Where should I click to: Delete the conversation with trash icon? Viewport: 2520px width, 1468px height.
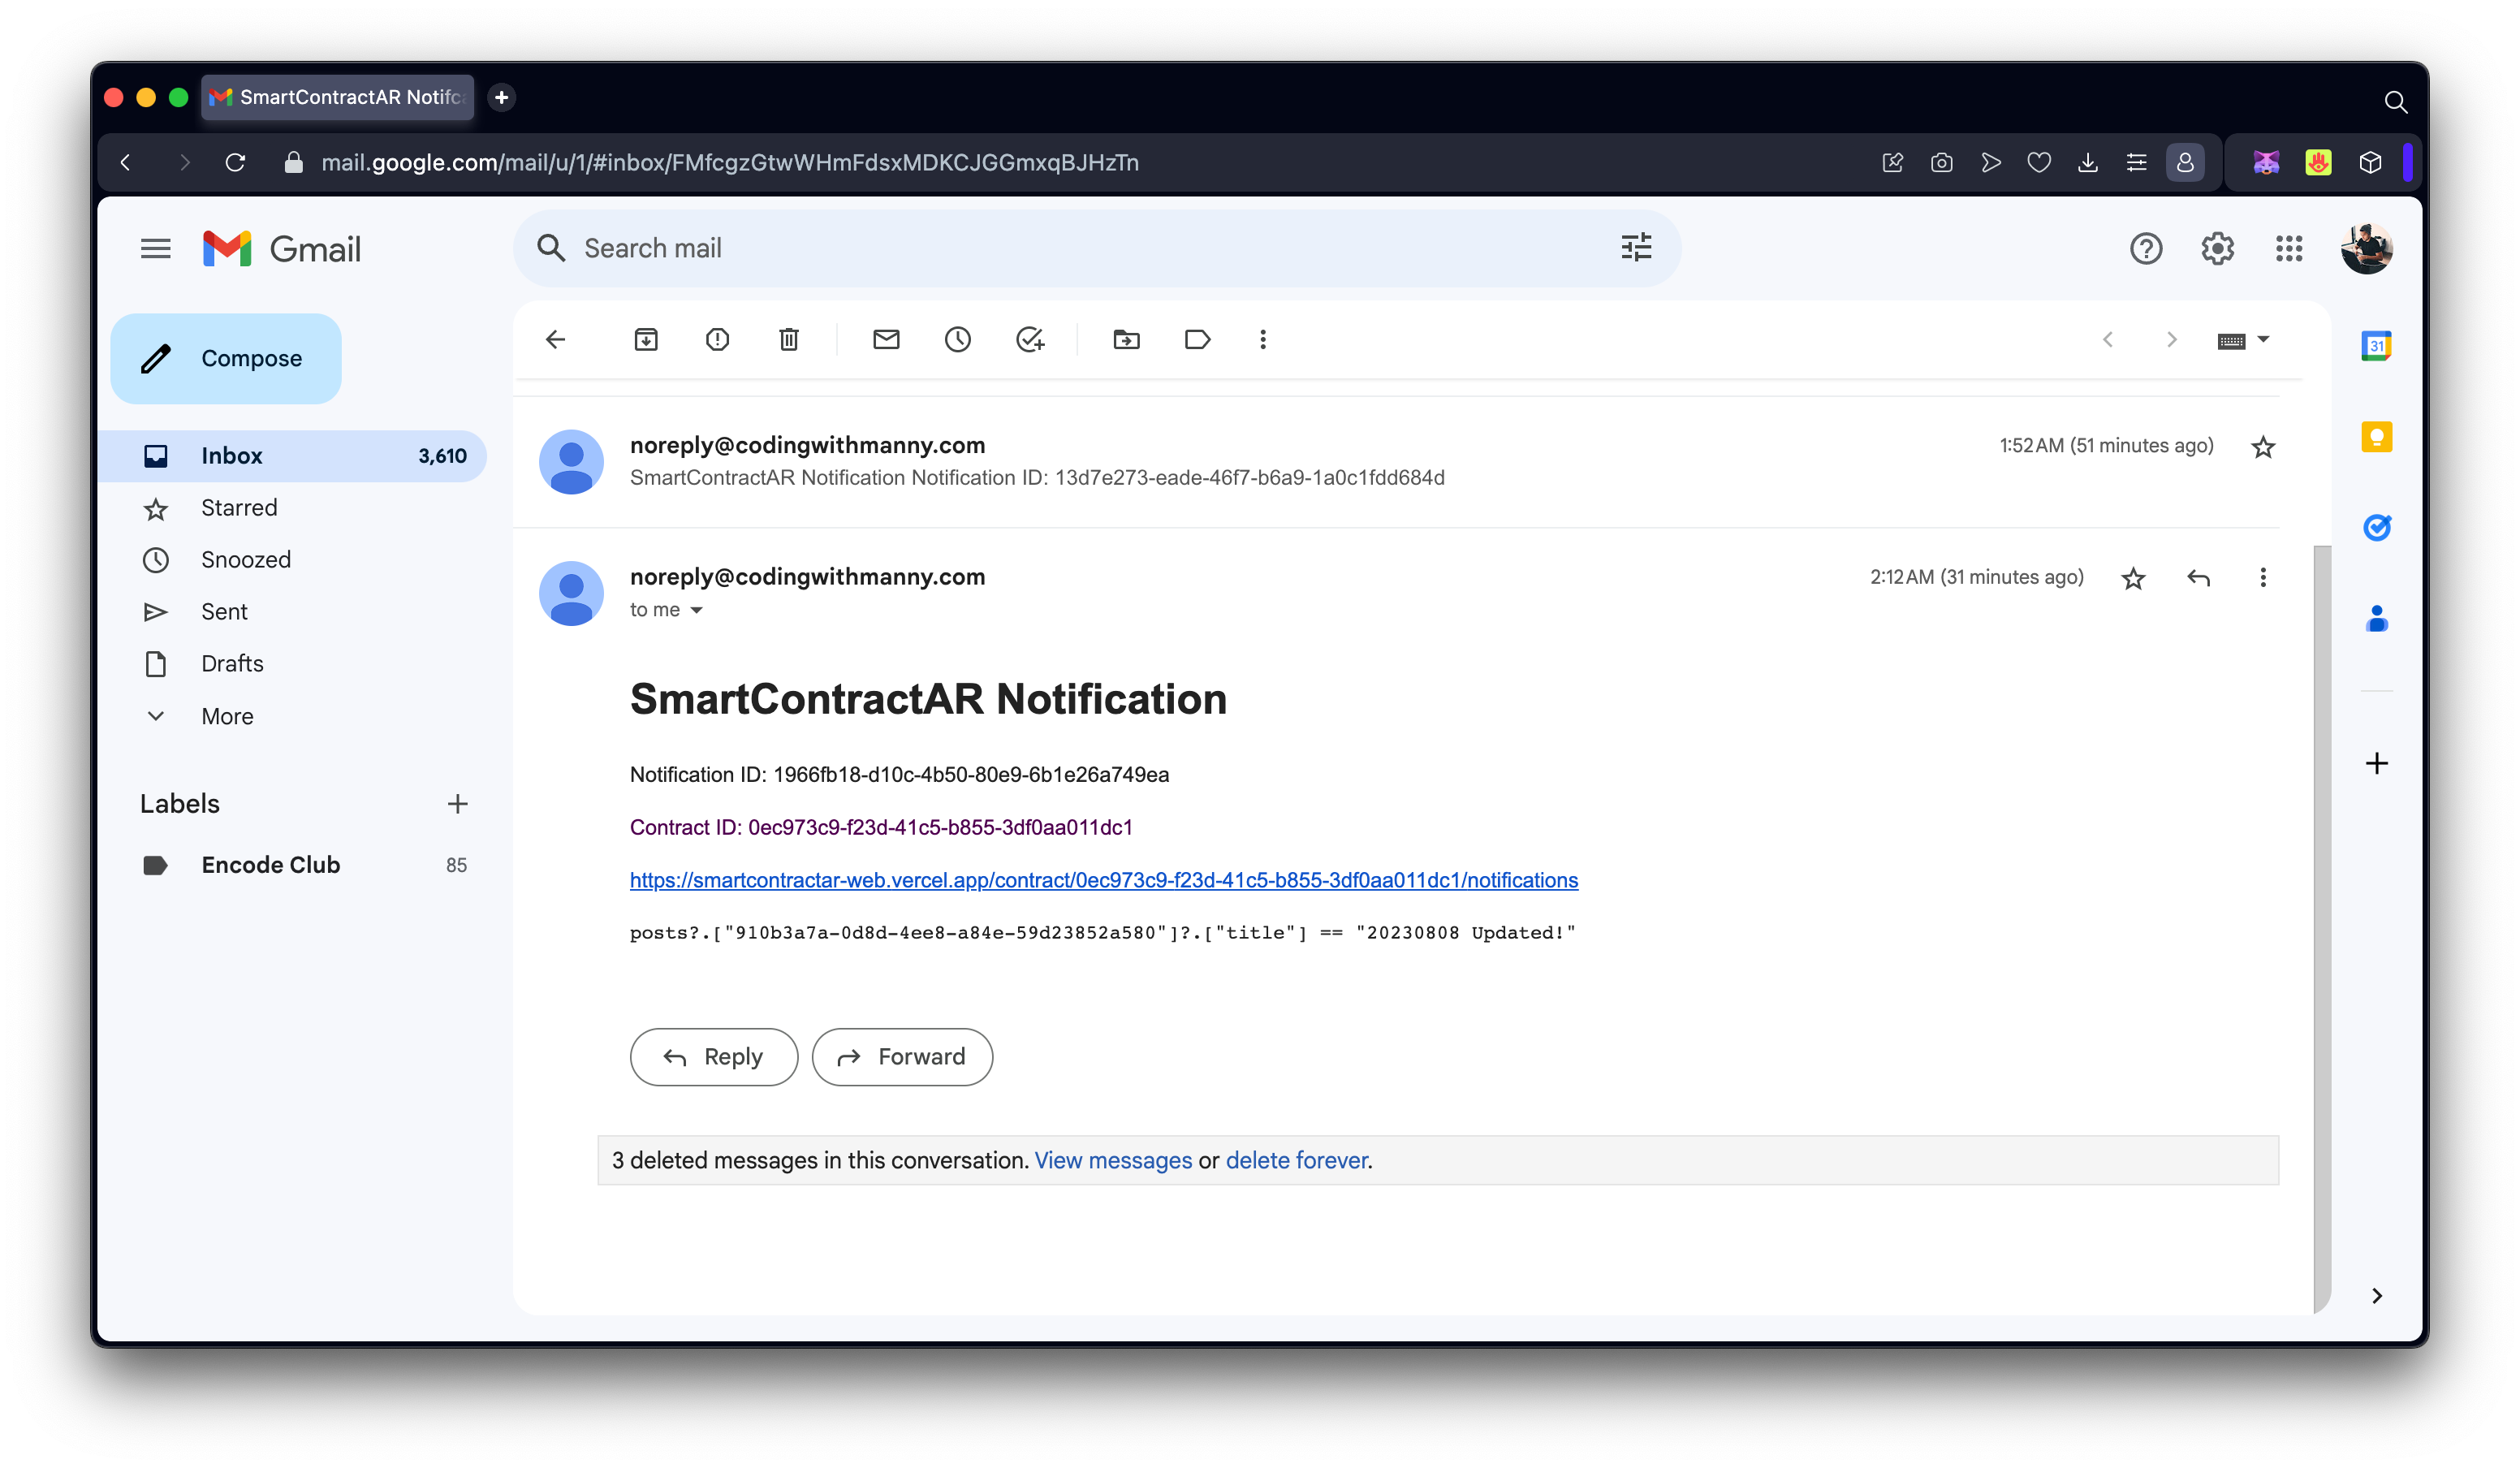coord(789,340)
